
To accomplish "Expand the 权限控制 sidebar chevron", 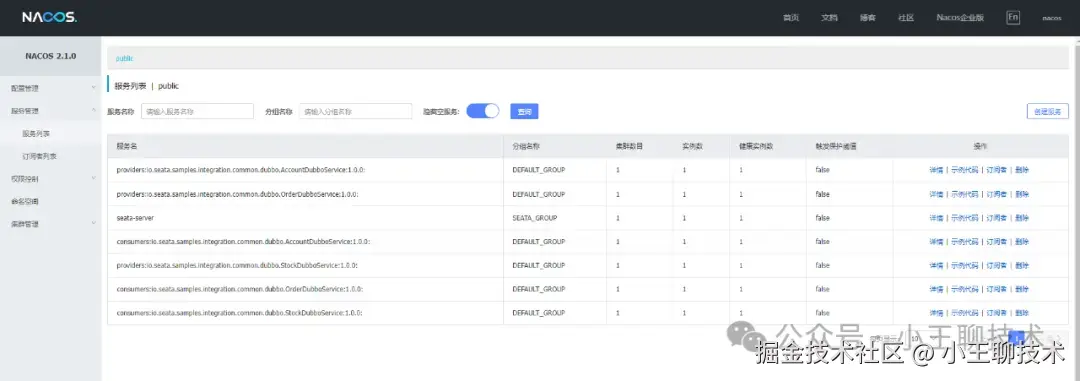I will (94, 178).
